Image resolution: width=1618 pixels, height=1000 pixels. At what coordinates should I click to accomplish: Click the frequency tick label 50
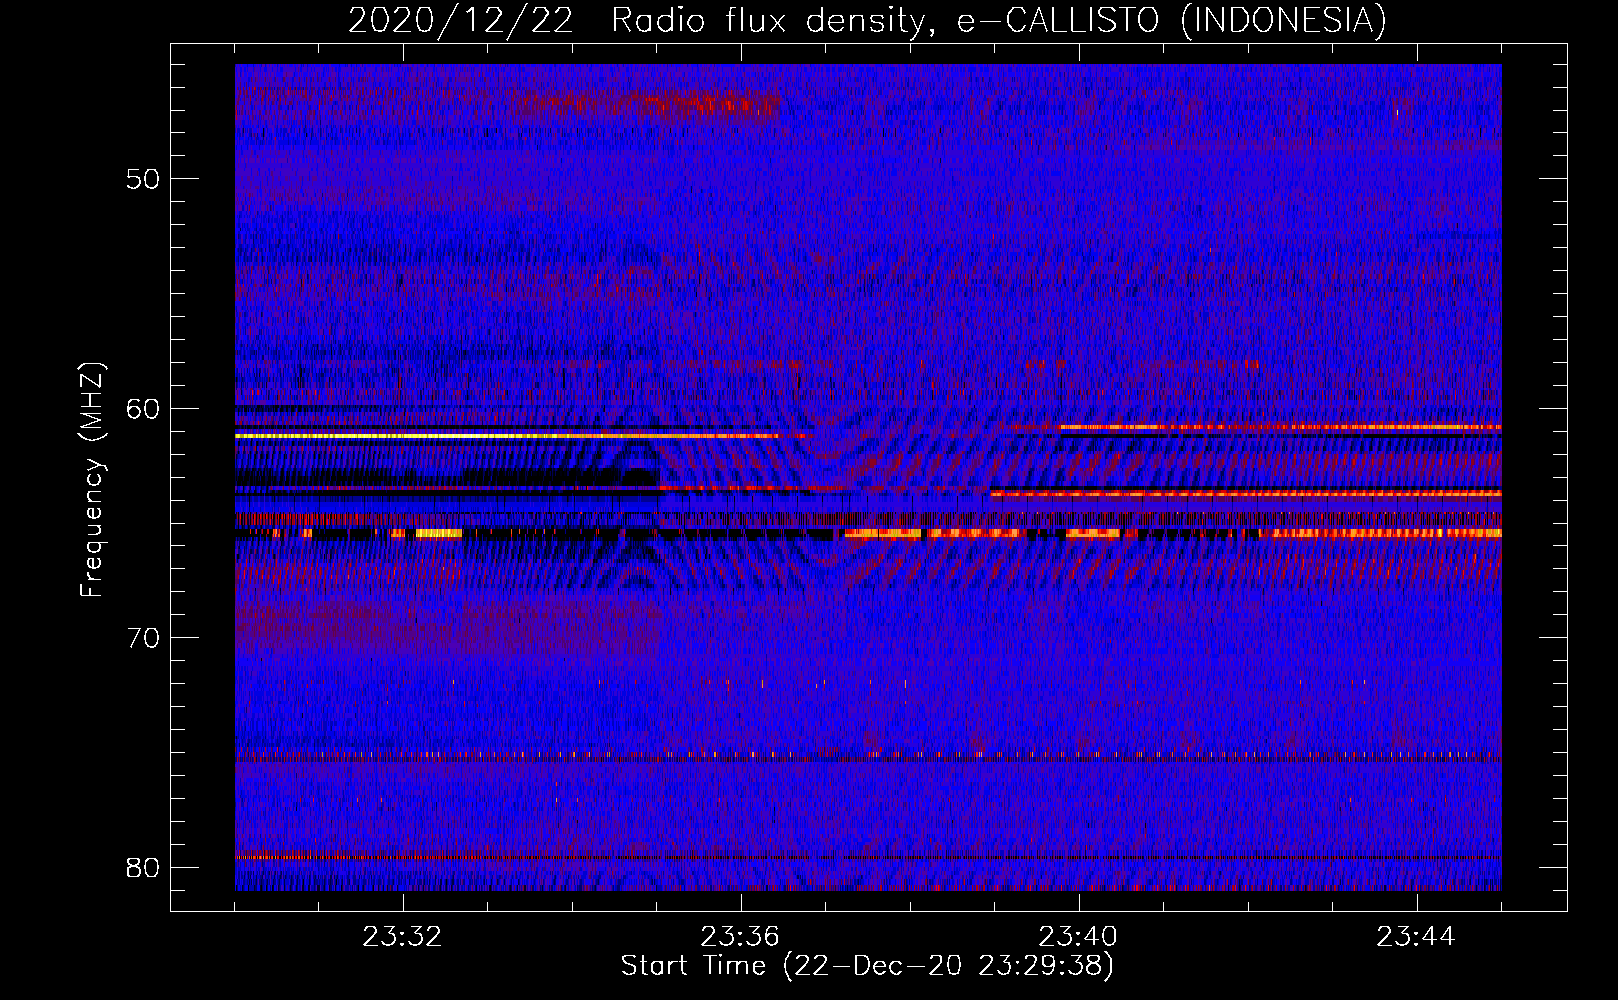[144, 180]
